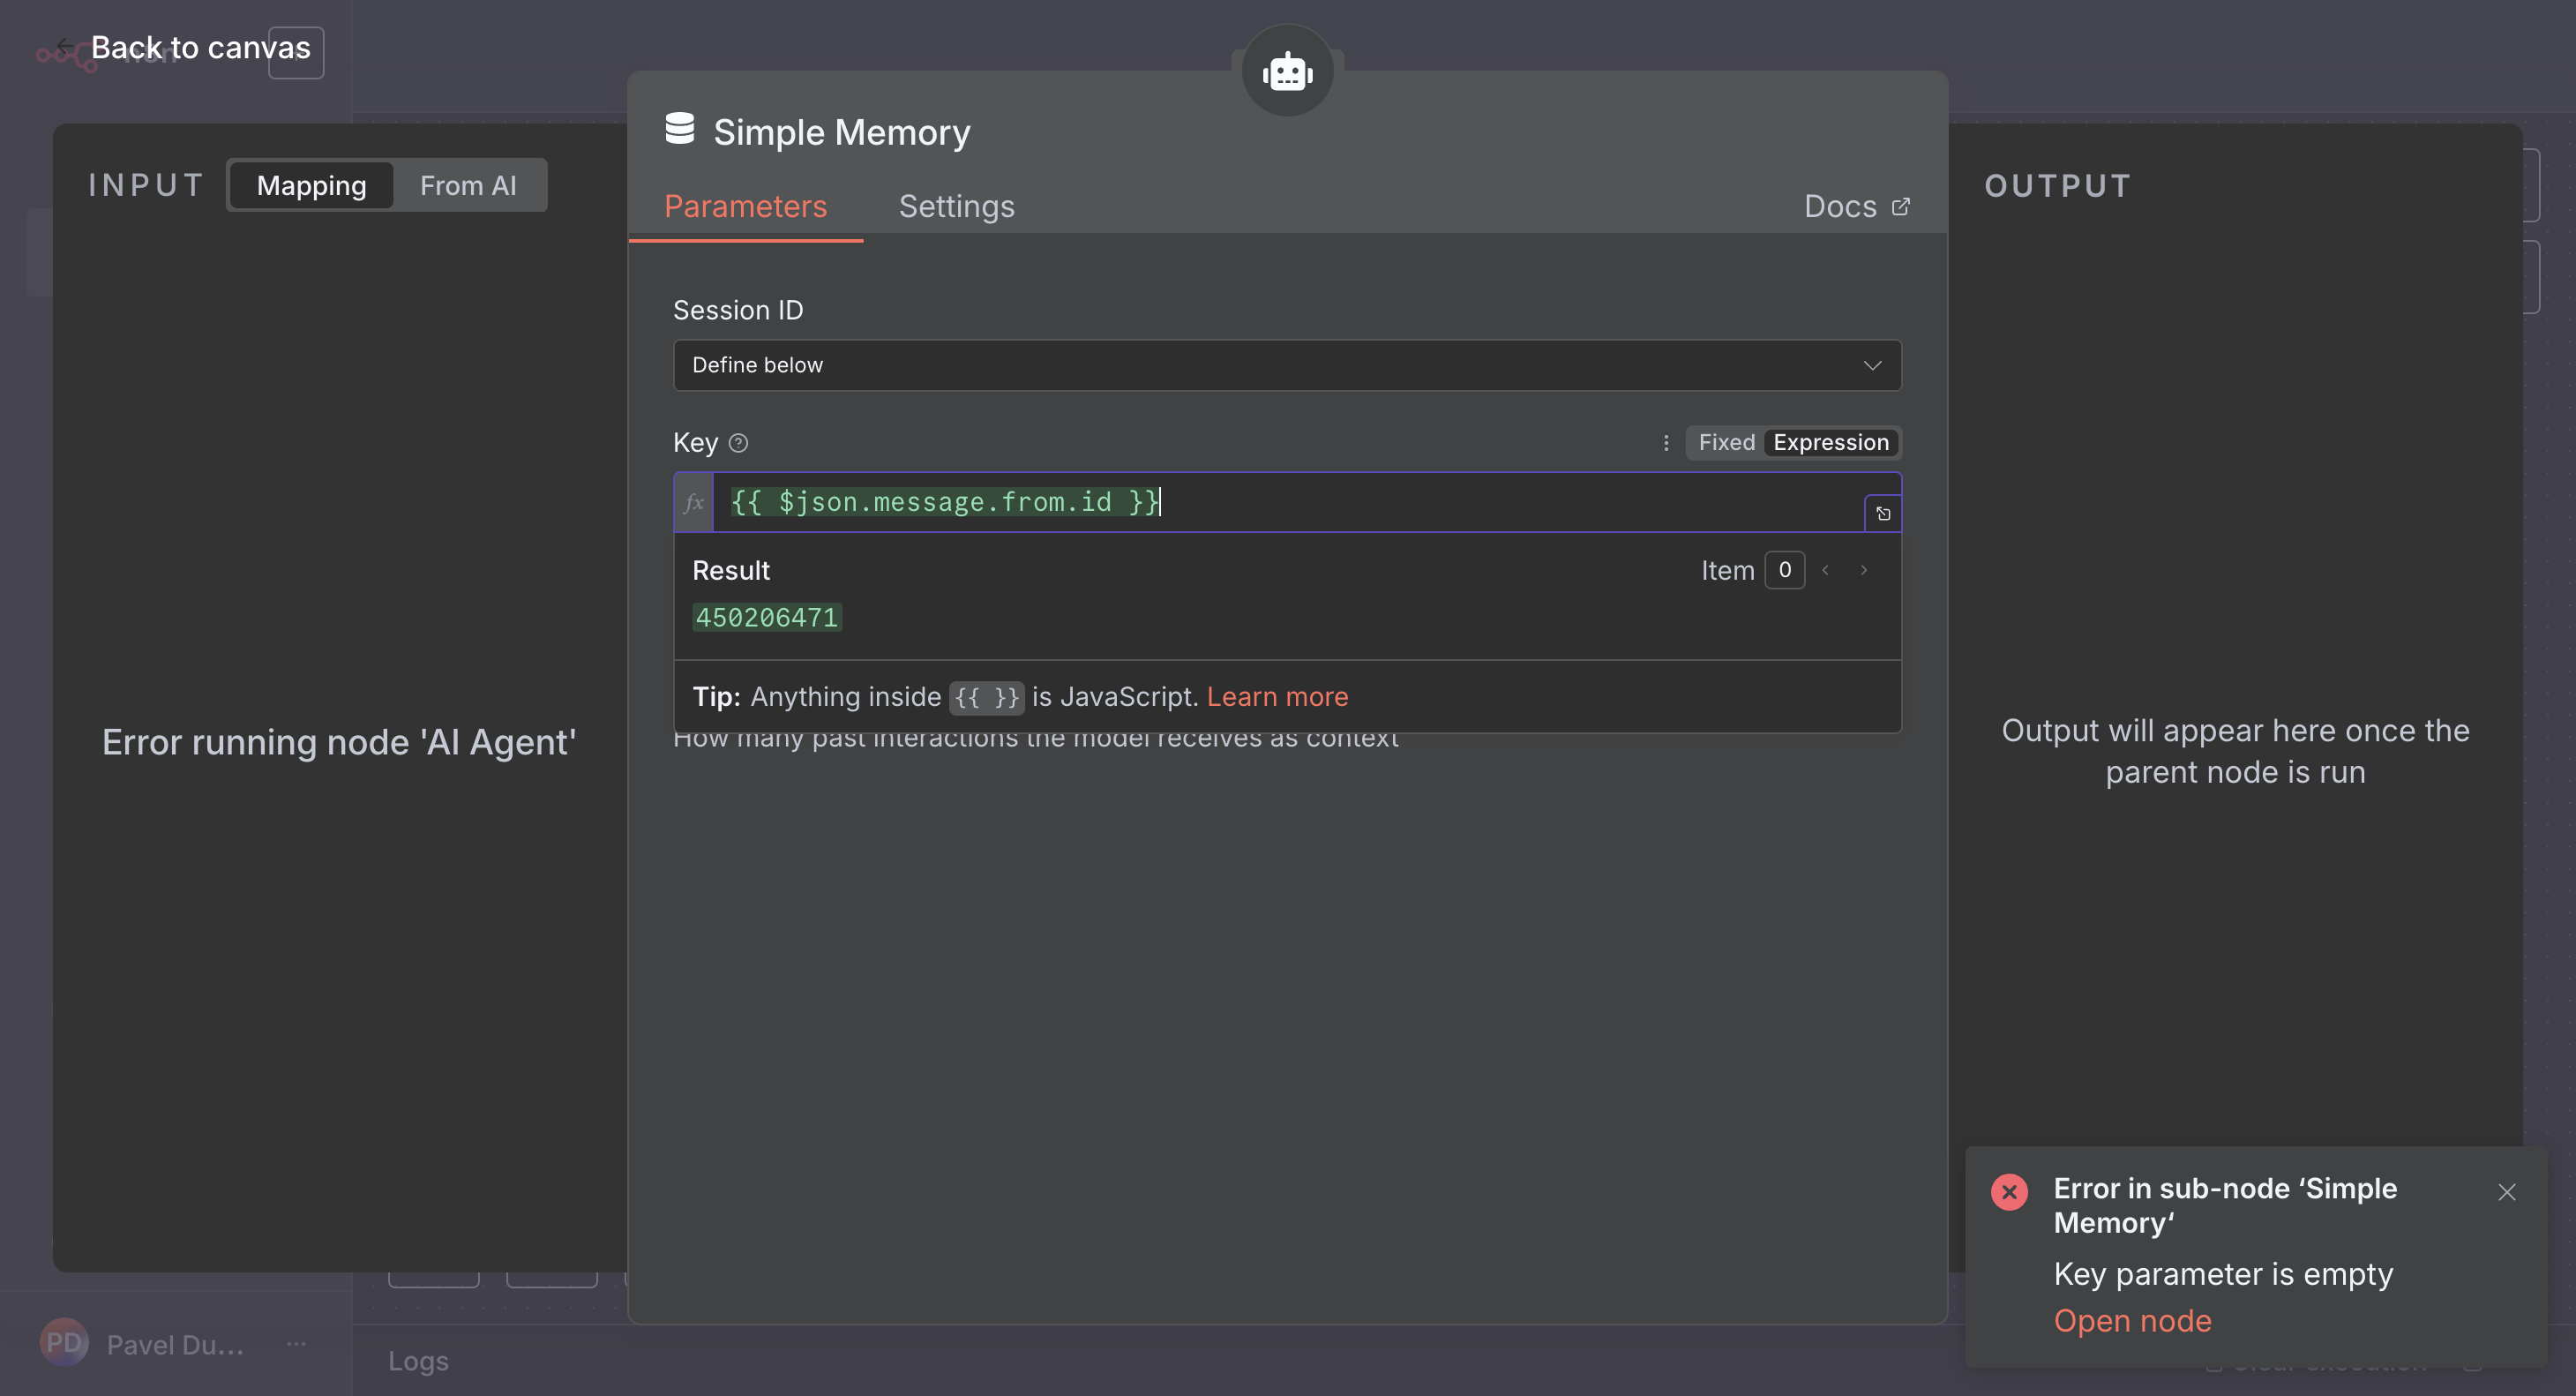This screenshot has height=1396, width=2576.
Task: Open Key parameter three-dot options menu
Action: (1666, 443)
